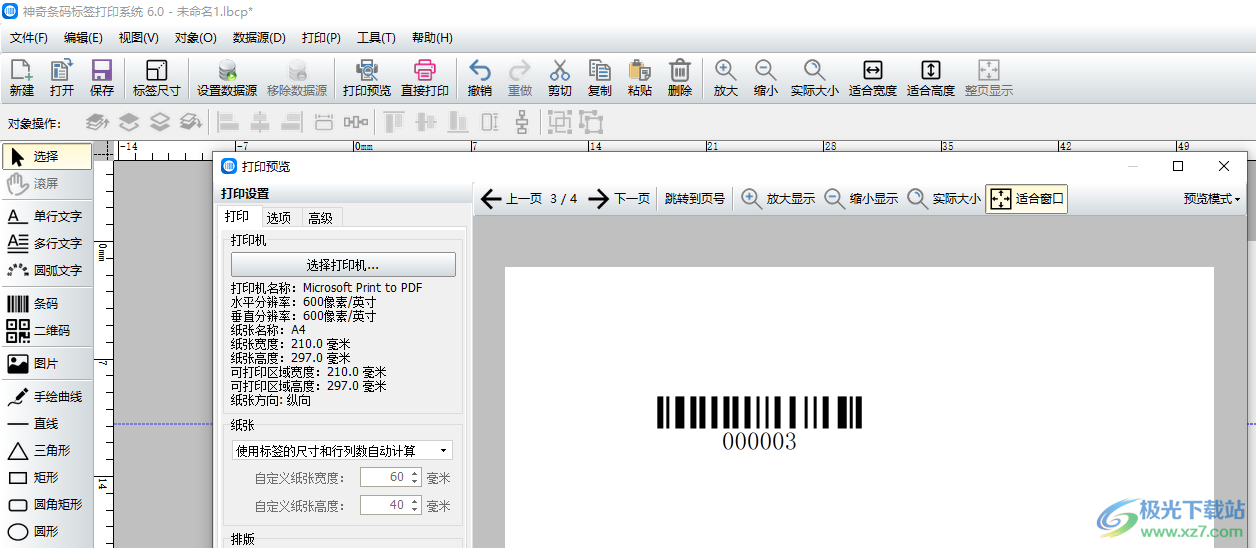Select the 单行文字 text tool
1256x548 pixels.
pos(46,216)
